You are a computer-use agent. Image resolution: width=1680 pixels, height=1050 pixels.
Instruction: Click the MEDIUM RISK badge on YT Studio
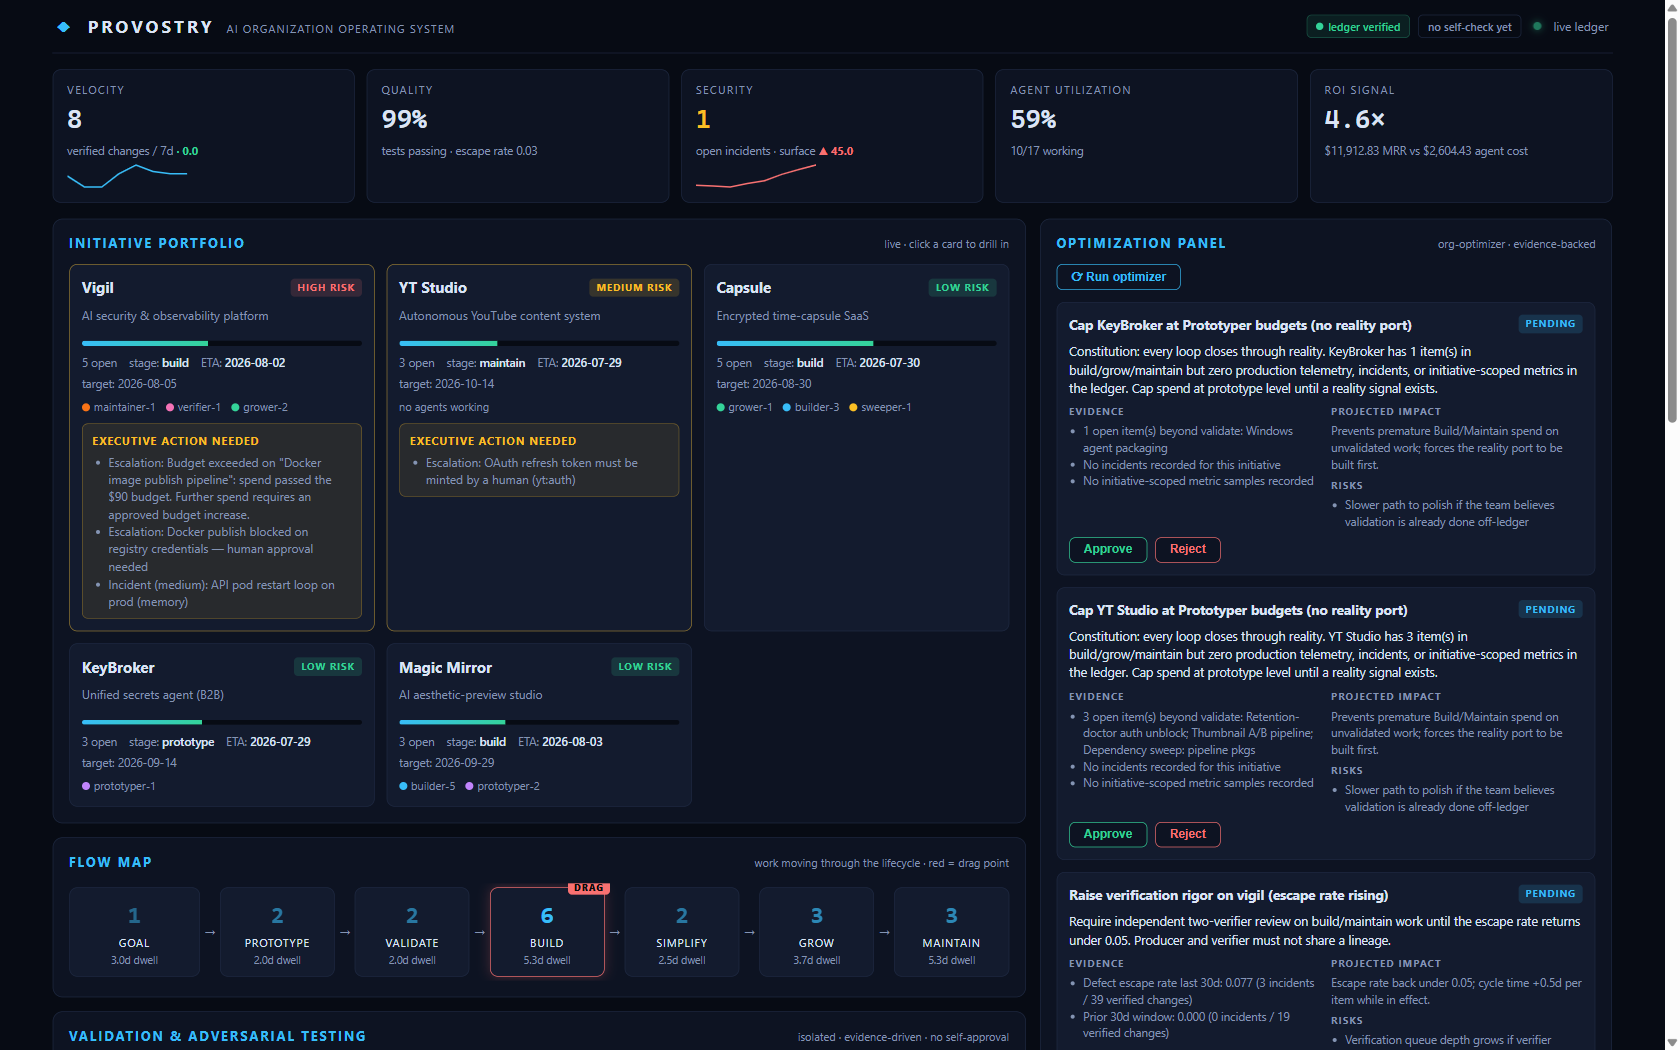[x=634, y=287]
